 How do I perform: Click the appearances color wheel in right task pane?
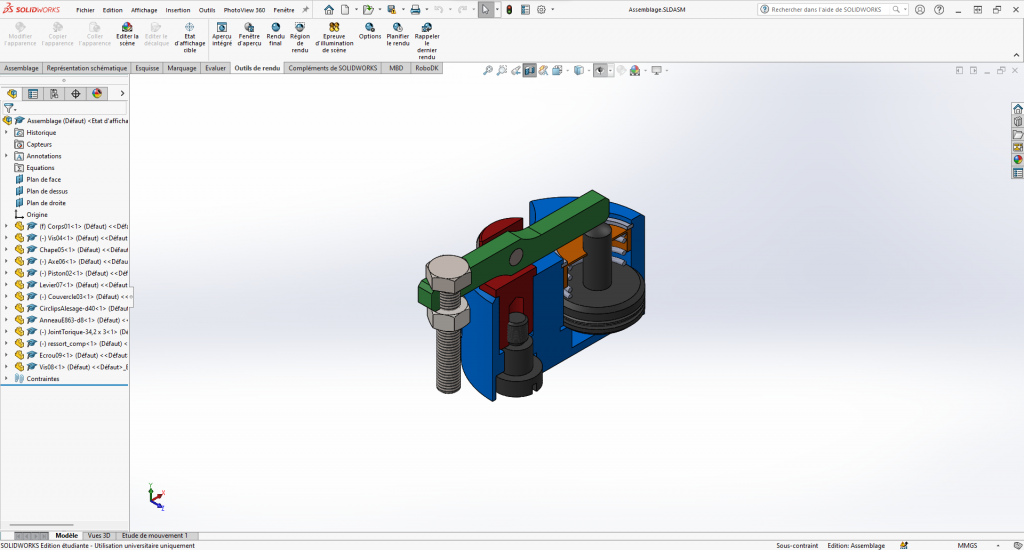1018,159
